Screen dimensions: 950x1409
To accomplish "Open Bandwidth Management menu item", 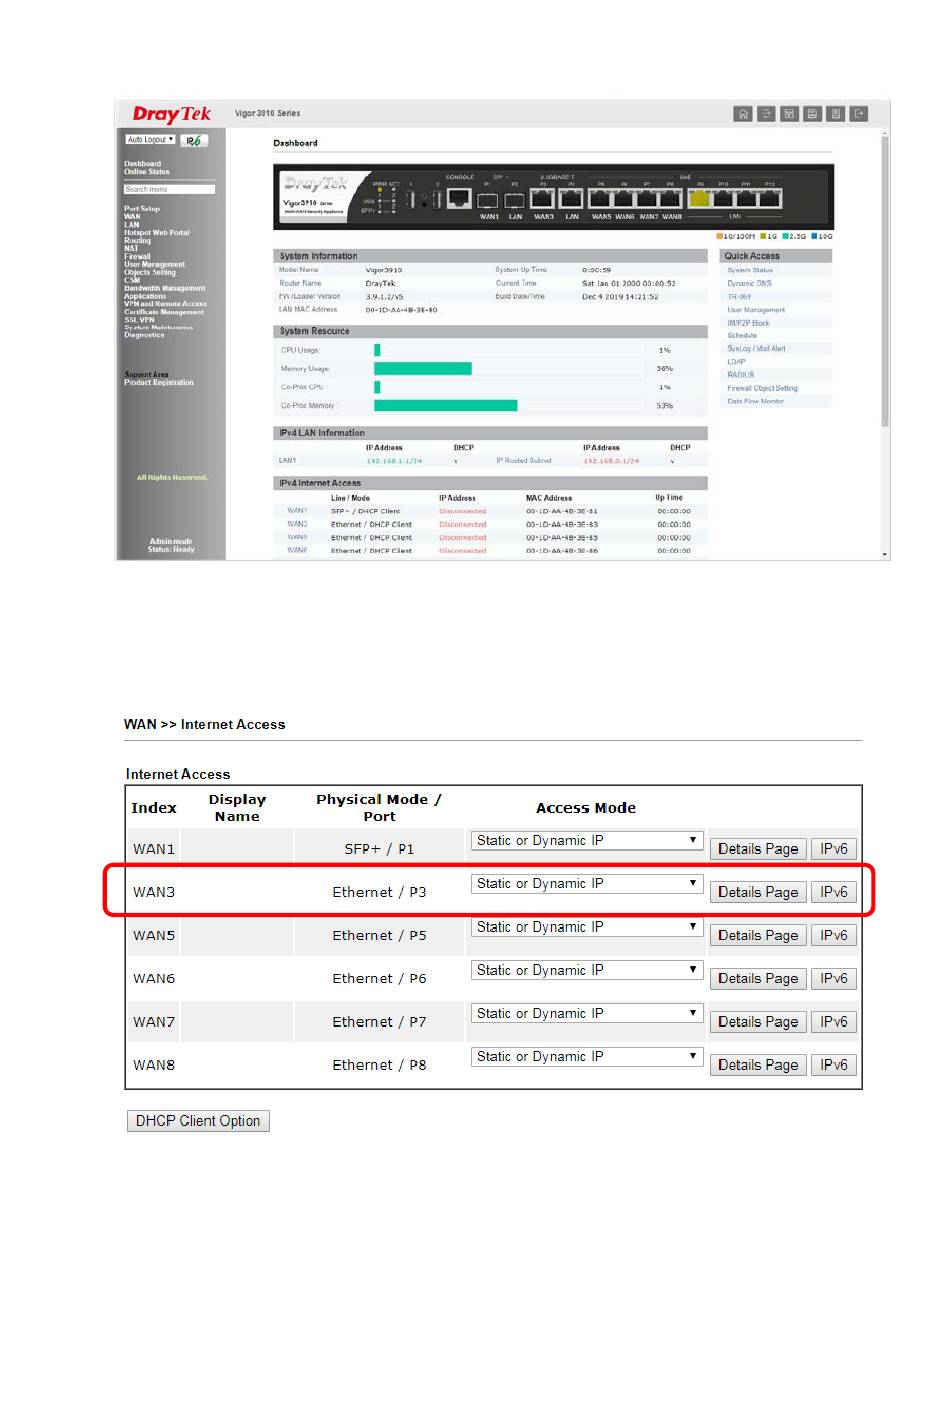I will pos(165,288).
